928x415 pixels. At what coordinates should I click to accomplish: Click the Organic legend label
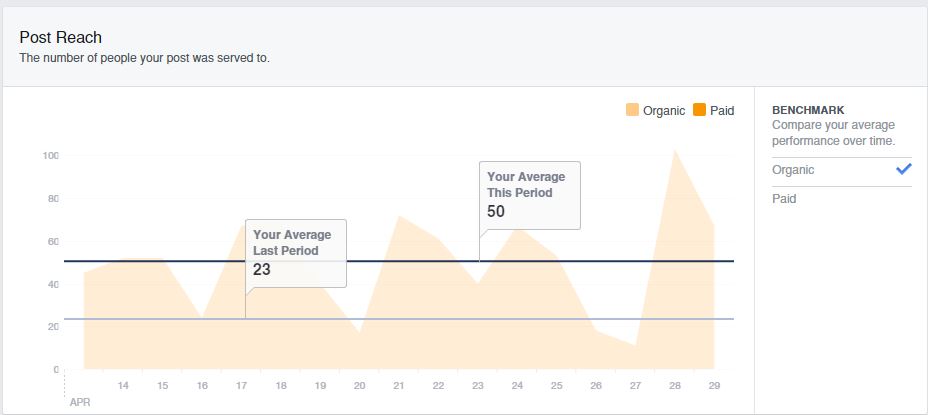(x=665, y=111)
